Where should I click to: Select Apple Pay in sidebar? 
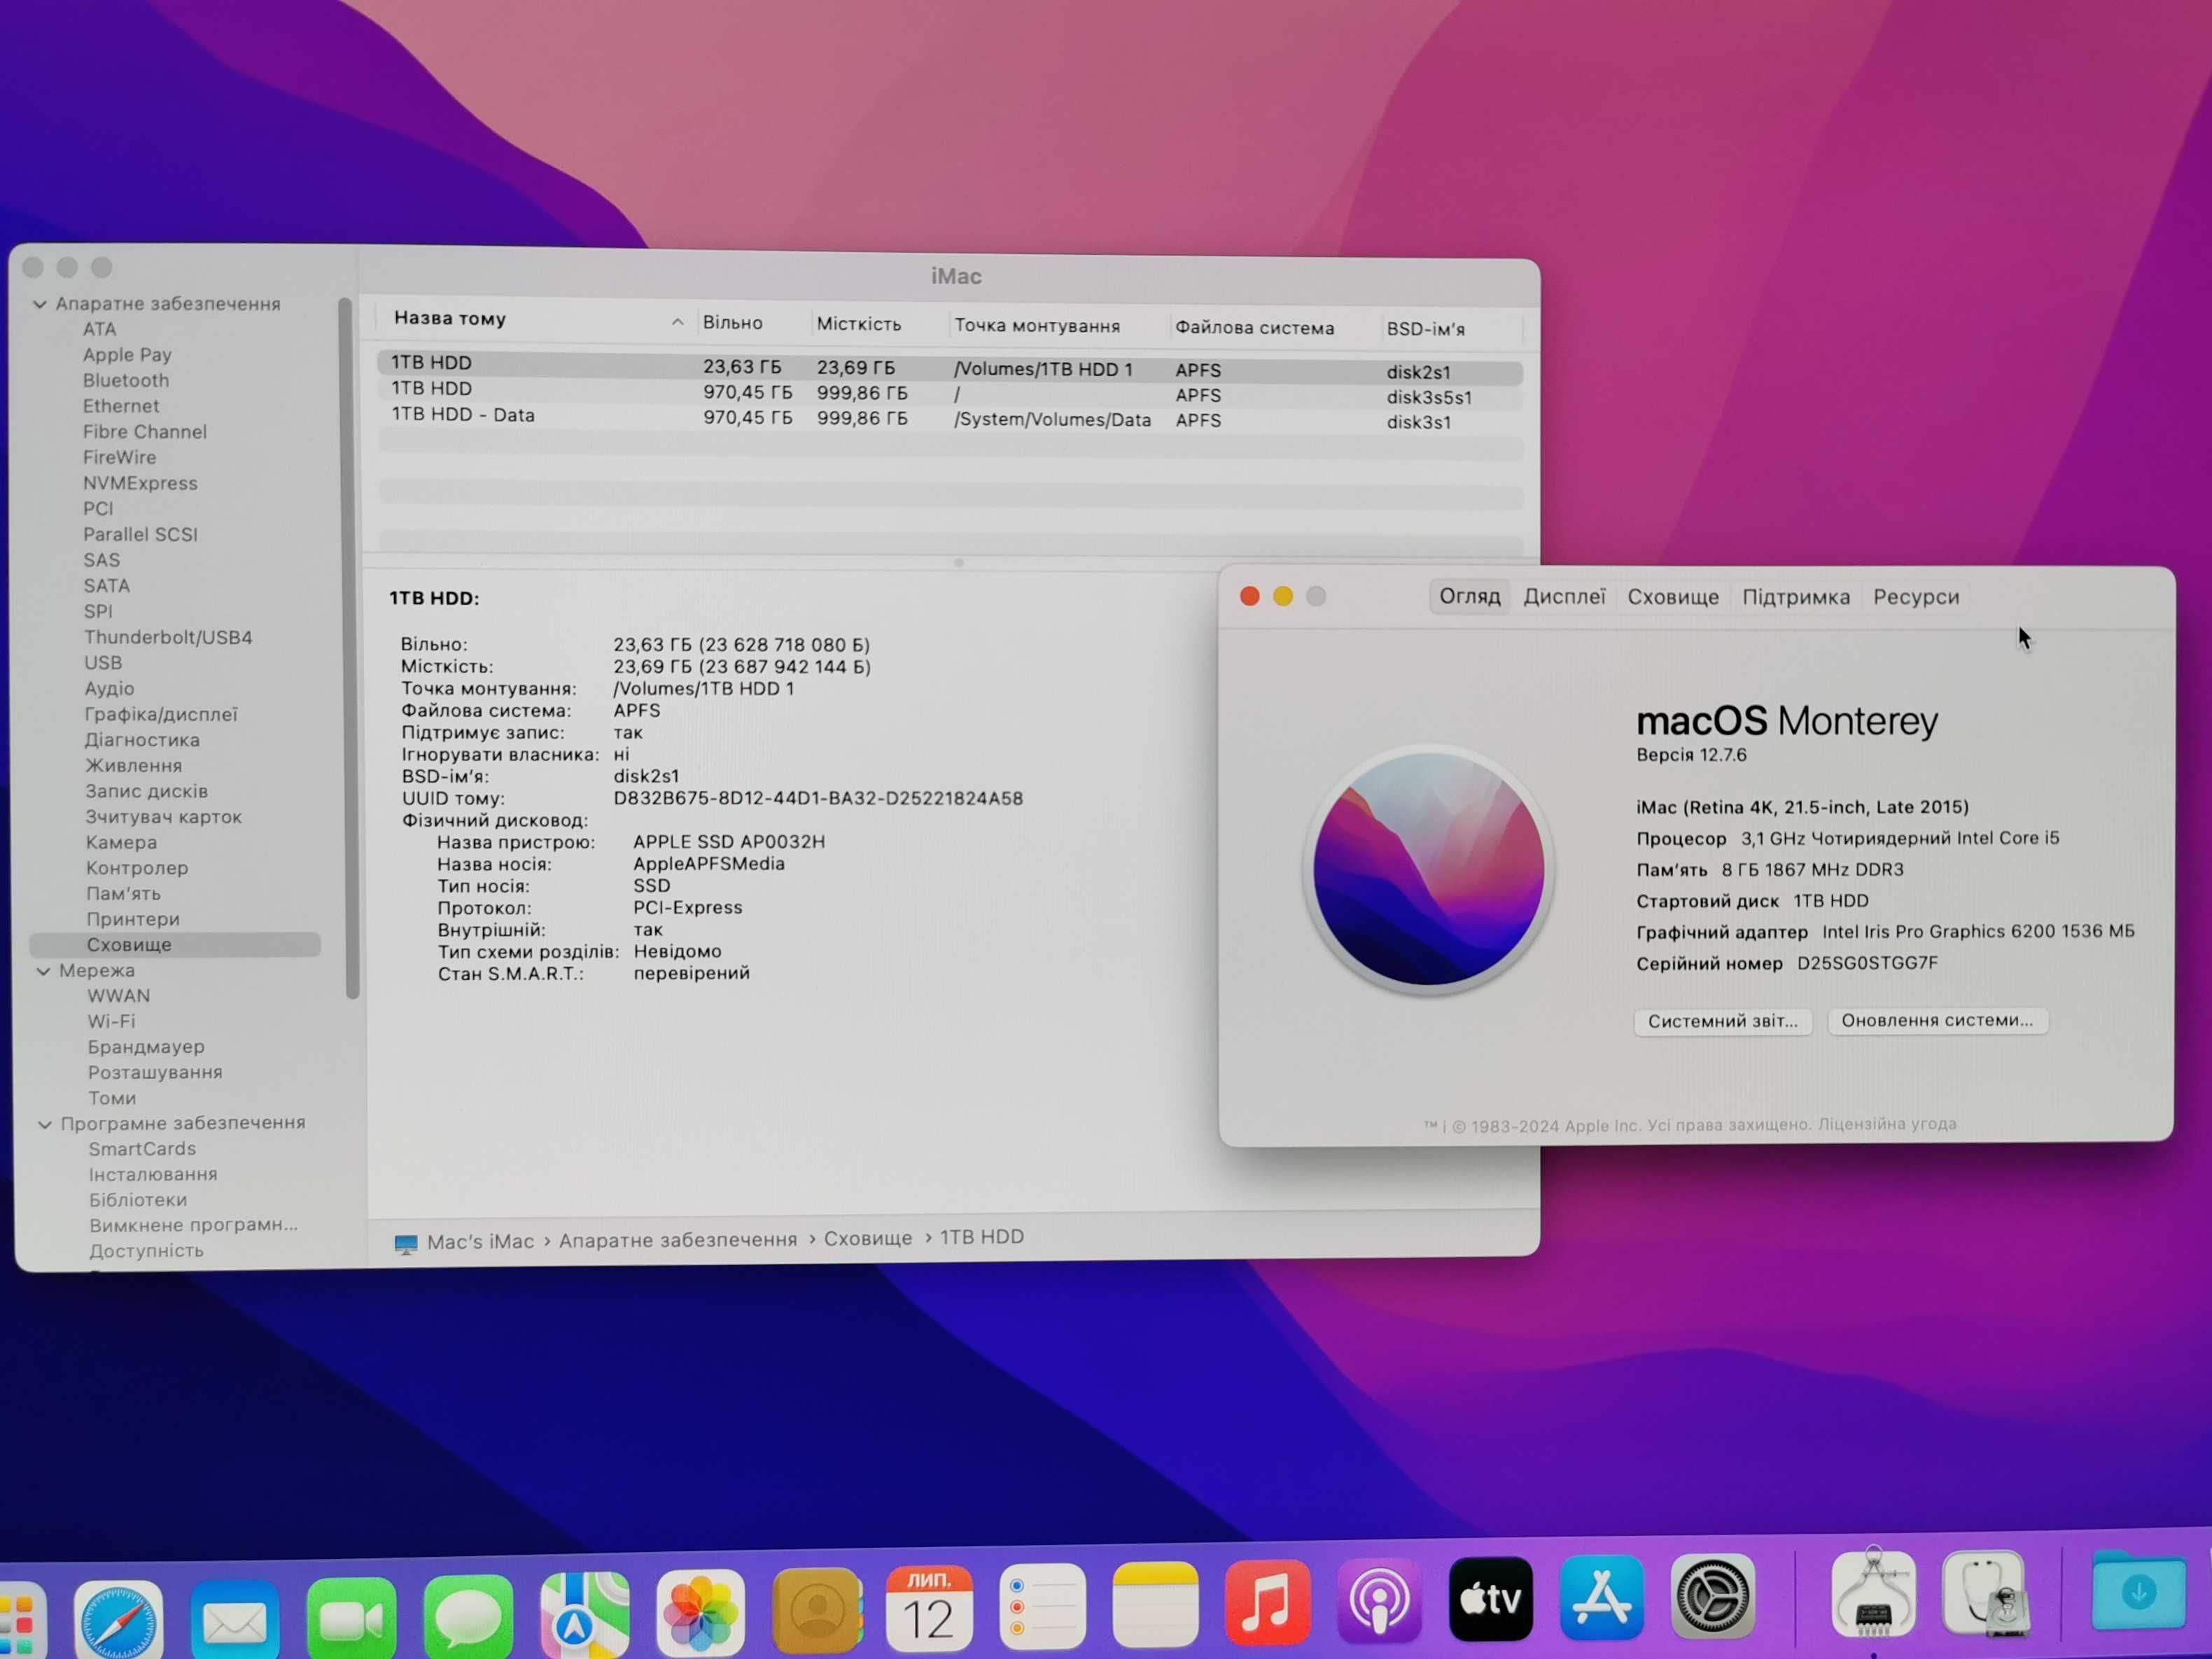[127, 355]
